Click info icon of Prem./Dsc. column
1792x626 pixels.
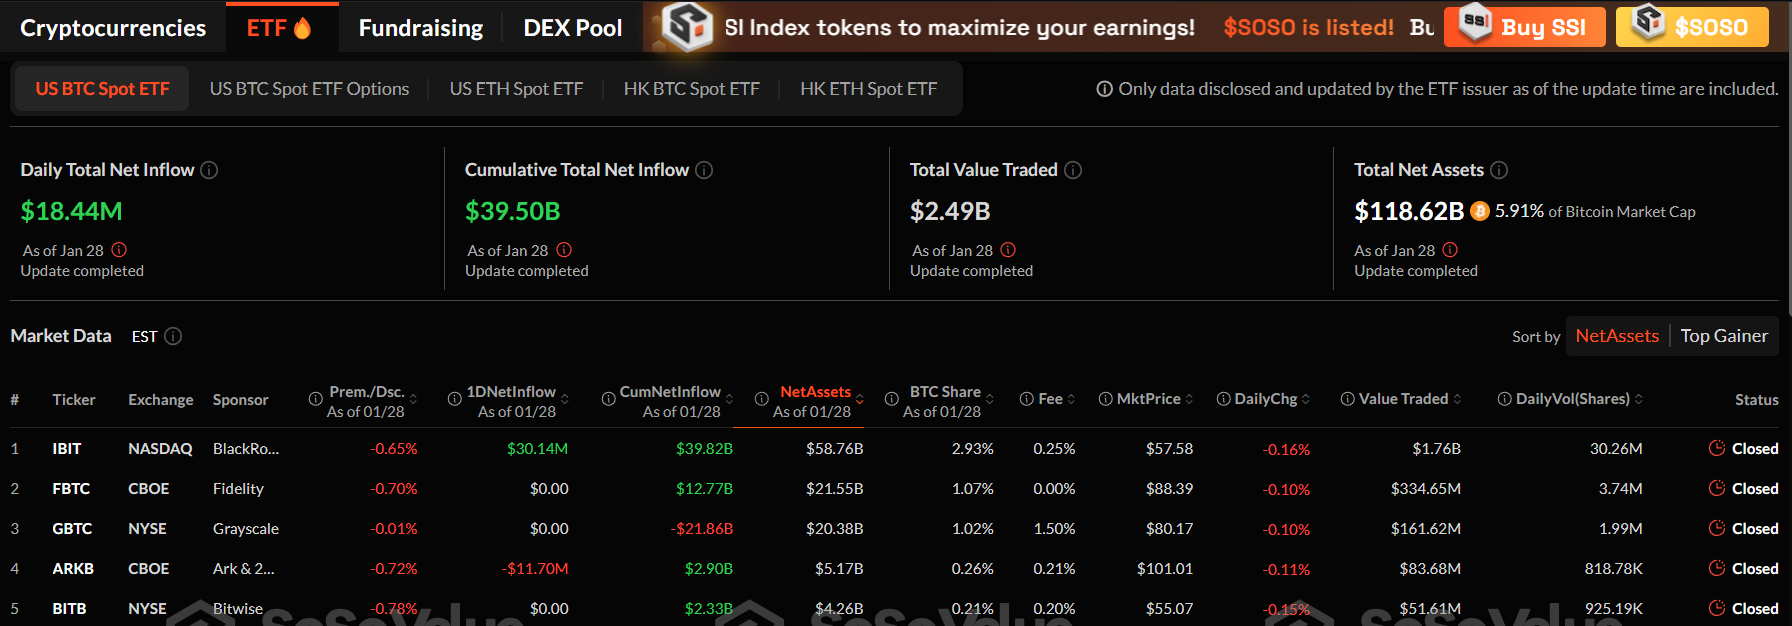click(x=316, y=399)
